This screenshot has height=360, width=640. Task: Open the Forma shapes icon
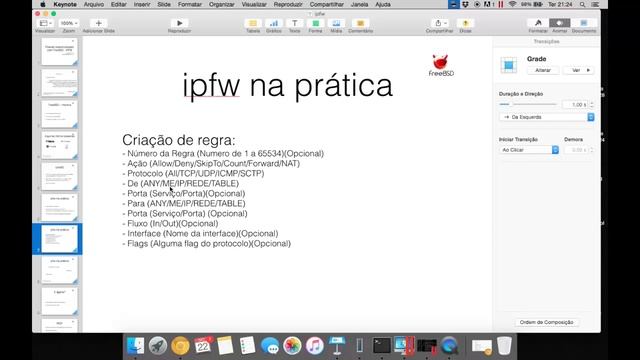(x=316, y=23)
